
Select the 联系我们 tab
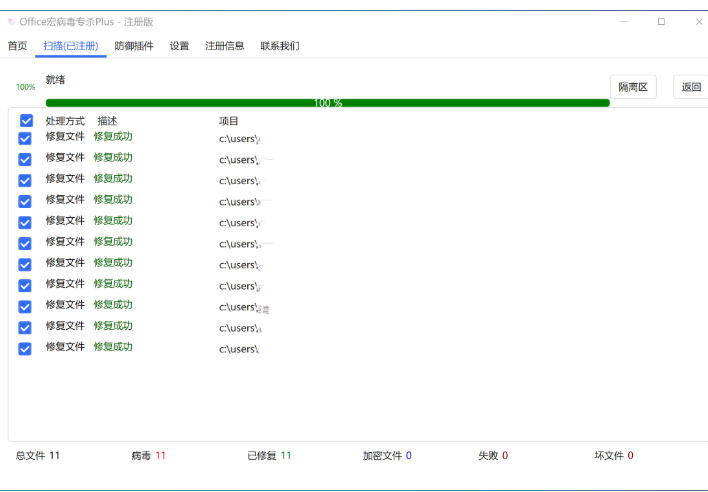pos(279,46)
